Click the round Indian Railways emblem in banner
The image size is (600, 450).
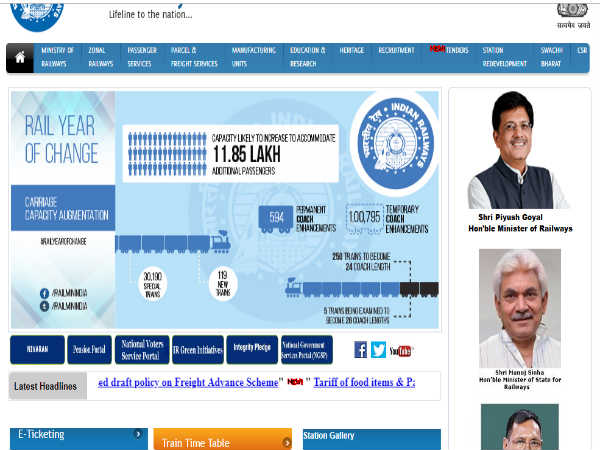point(395,143)
